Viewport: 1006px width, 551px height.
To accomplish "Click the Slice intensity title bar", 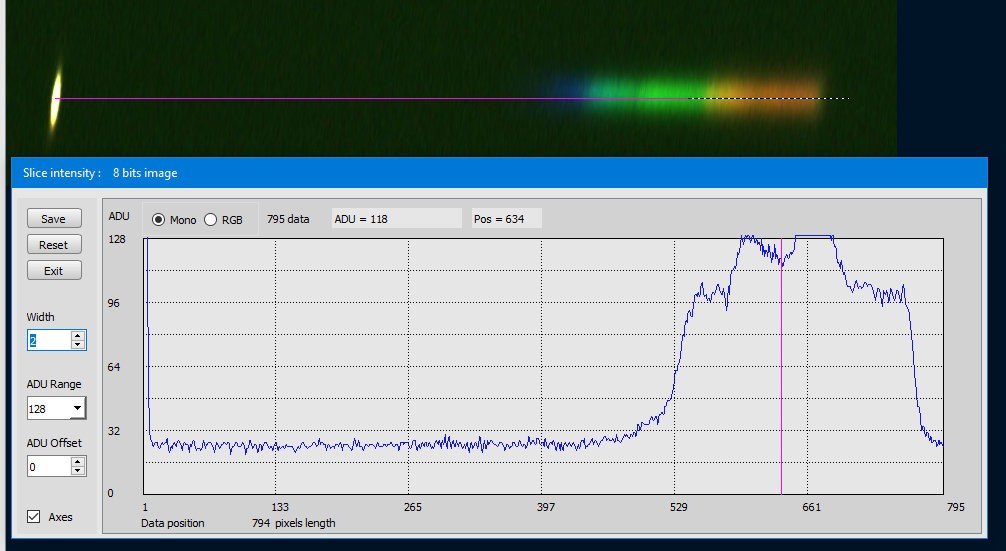I will click(x=499, y=173).
